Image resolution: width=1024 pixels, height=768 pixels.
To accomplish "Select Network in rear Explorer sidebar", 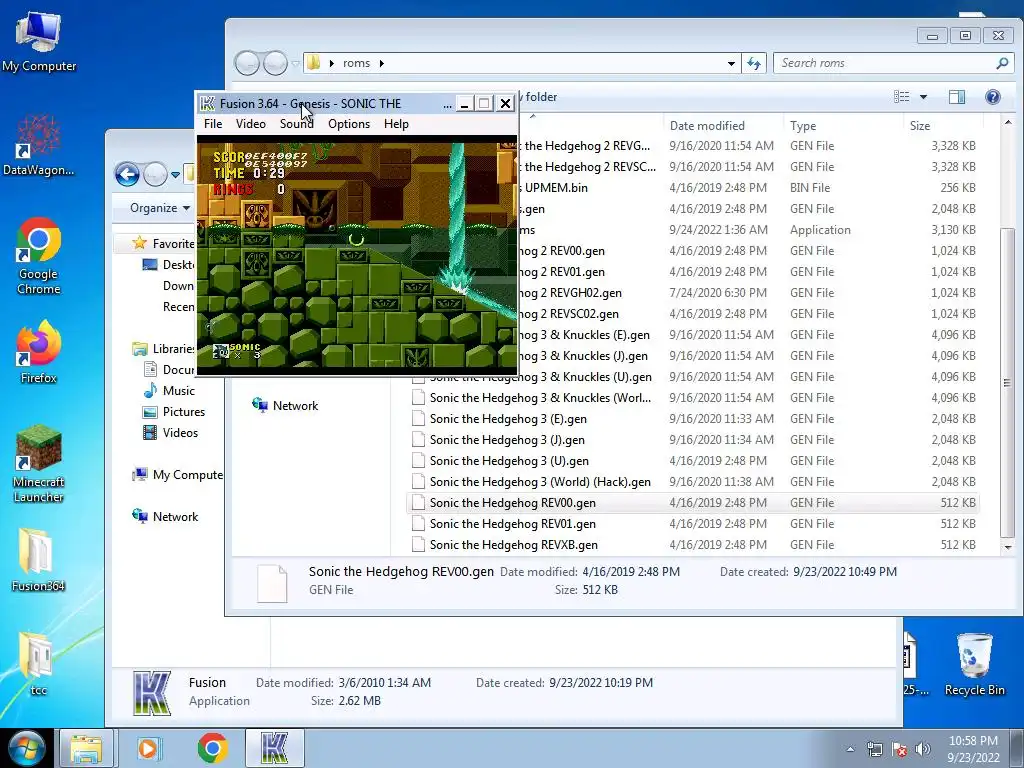I will tap(165, 517).
